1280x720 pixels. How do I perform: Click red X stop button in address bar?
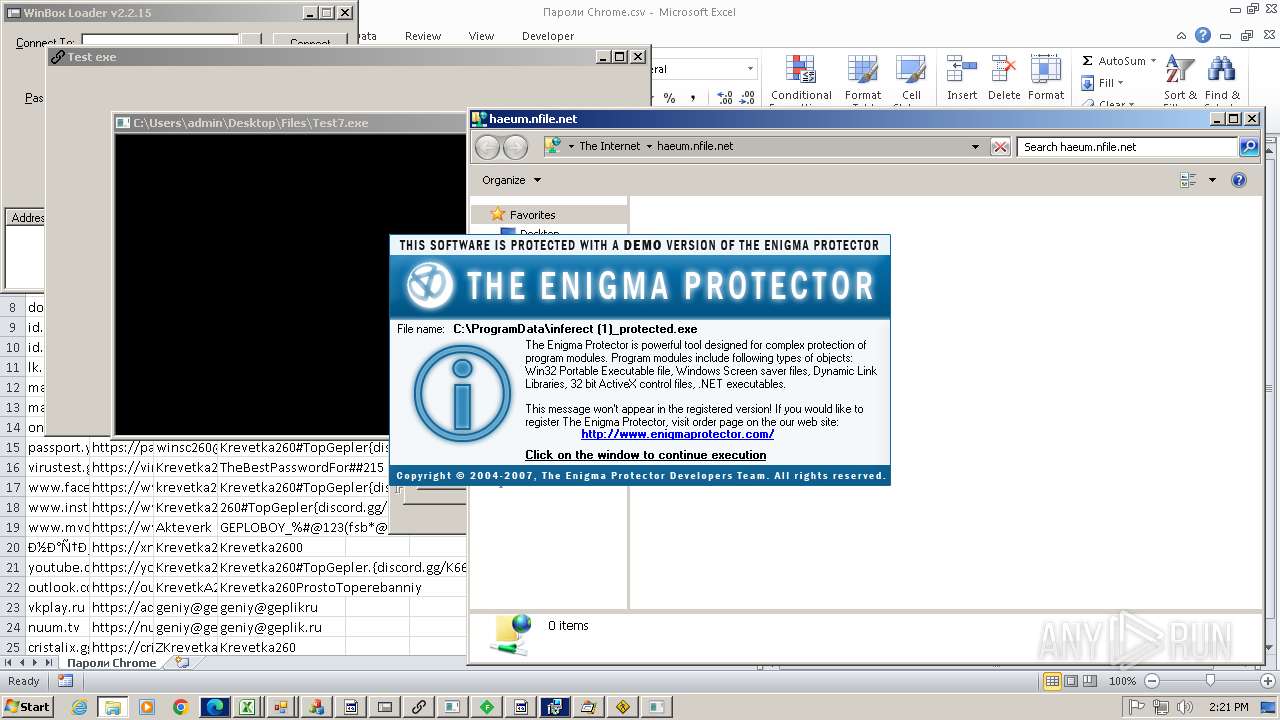pos(1000,147)
